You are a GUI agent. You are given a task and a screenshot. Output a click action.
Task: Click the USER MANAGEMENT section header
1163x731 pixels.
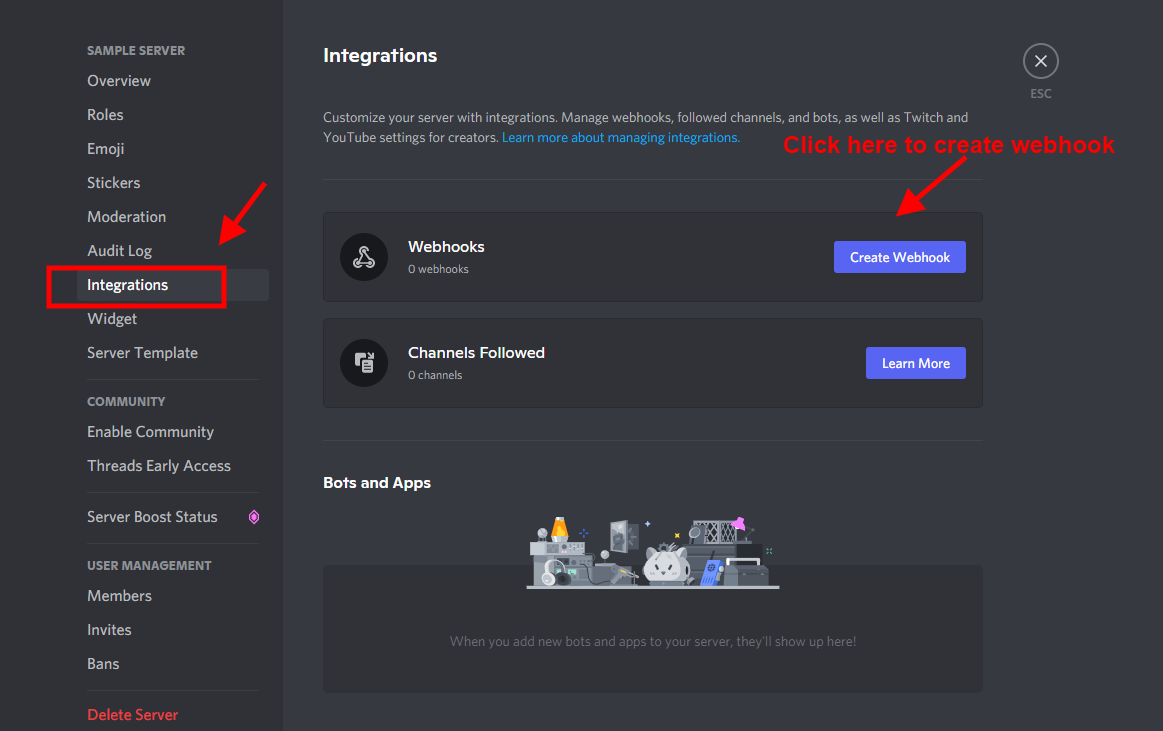[149, 566]
